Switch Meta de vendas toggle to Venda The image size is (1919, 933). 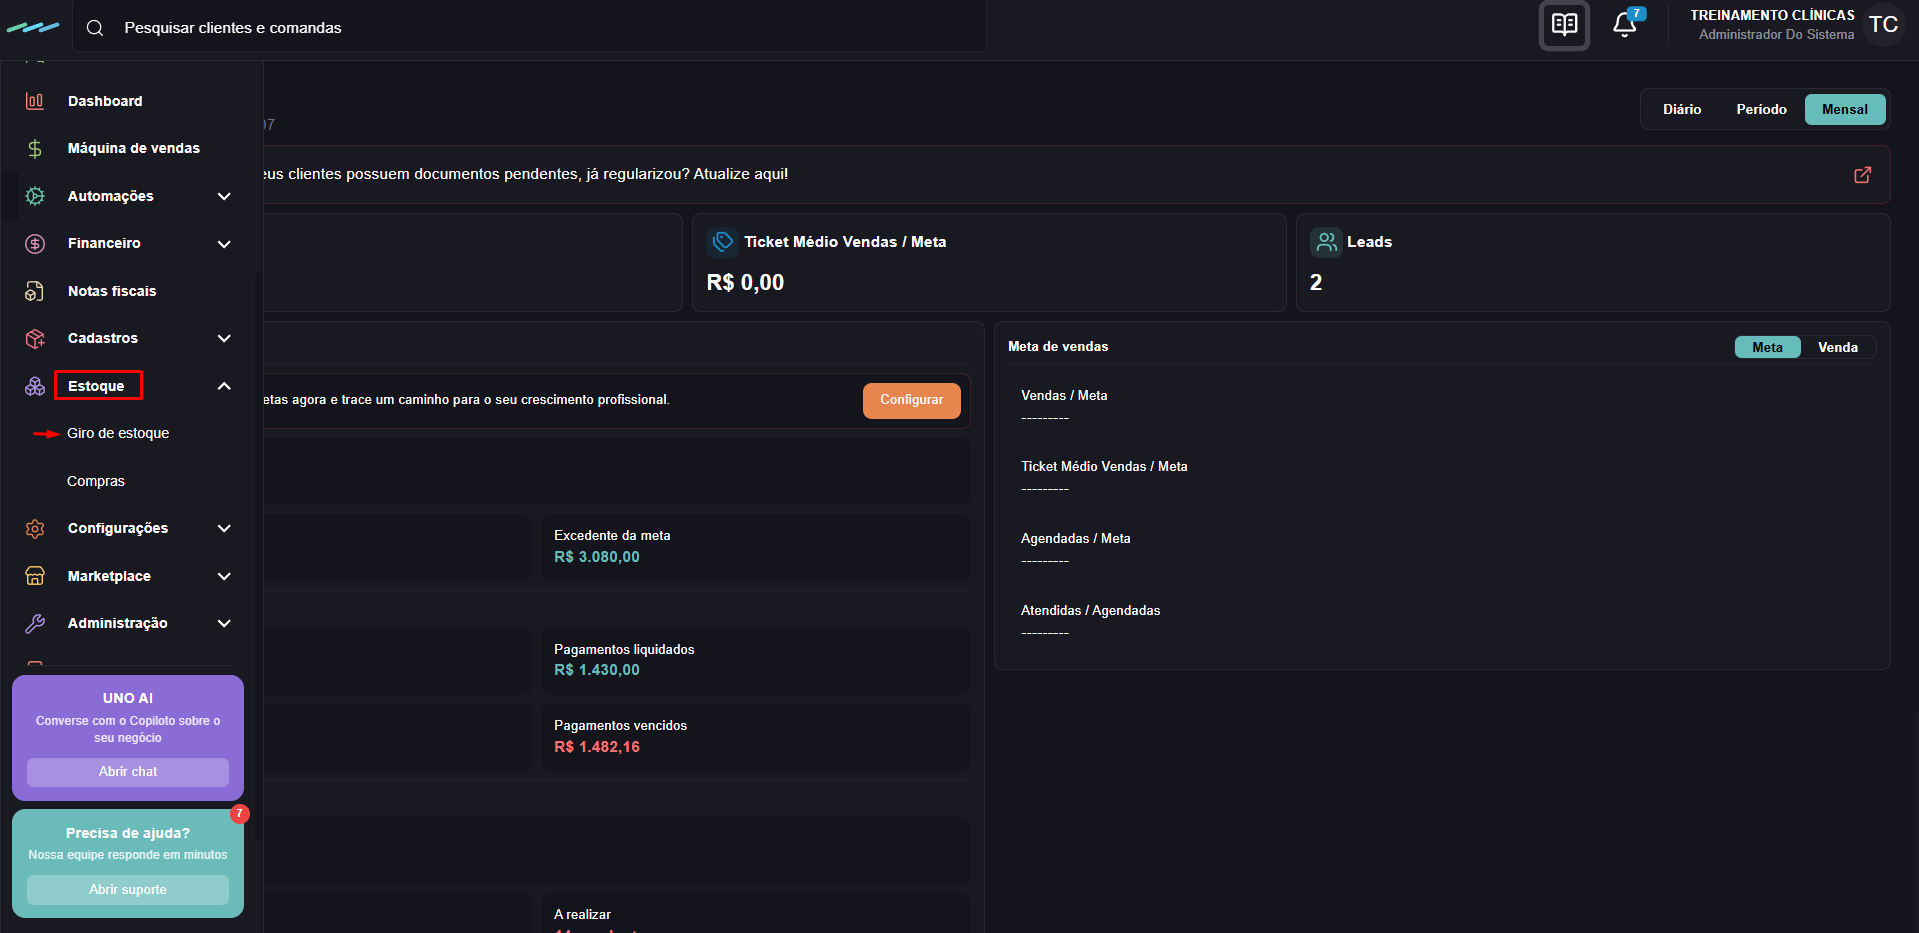click(1837, 347)
